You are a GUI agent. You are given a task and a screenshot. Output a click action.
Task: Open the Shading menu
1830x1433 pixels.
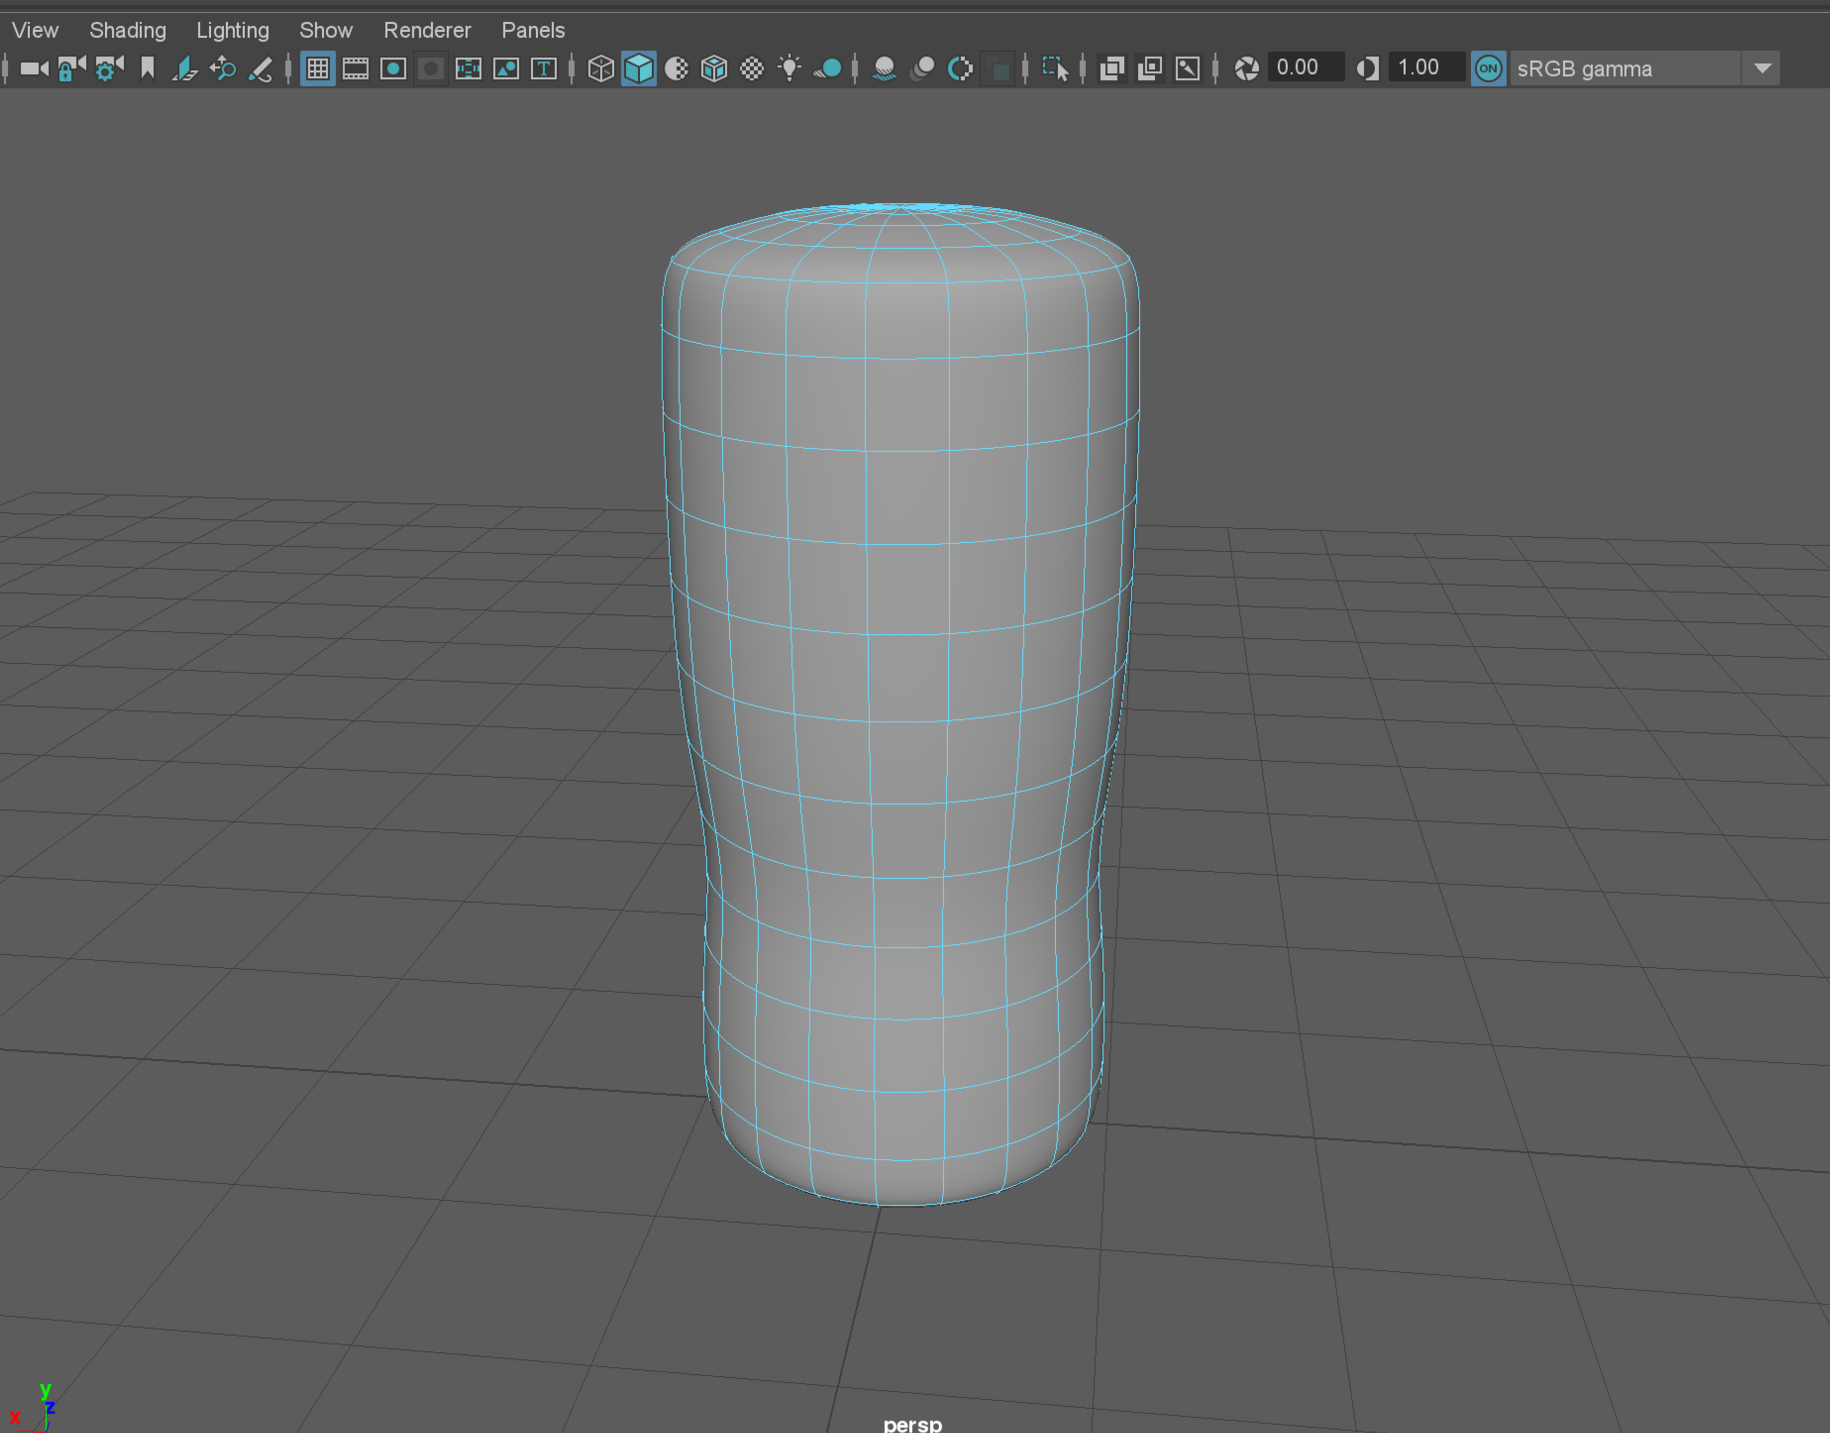point(127,29)
